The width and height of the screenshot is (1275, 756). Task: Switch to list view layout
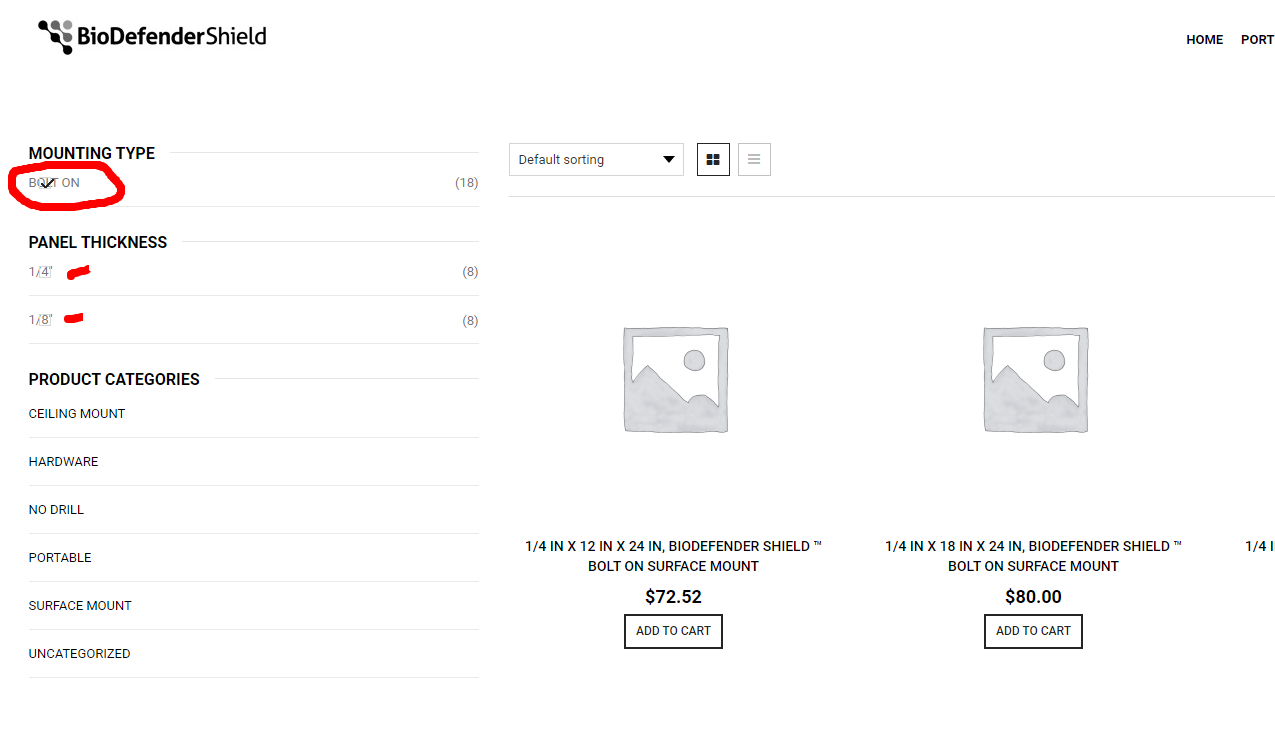pos(754,160)
